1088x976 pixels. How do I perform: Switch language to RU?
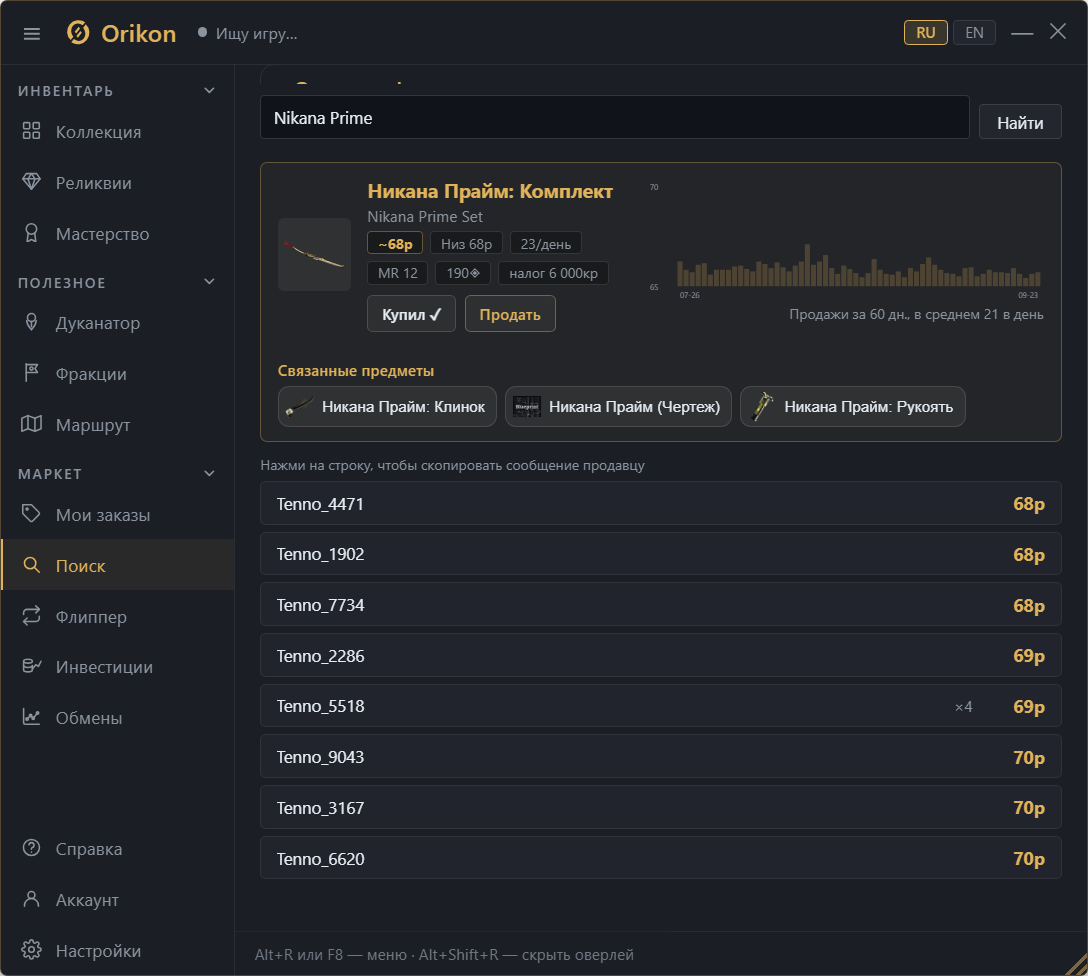926,33
